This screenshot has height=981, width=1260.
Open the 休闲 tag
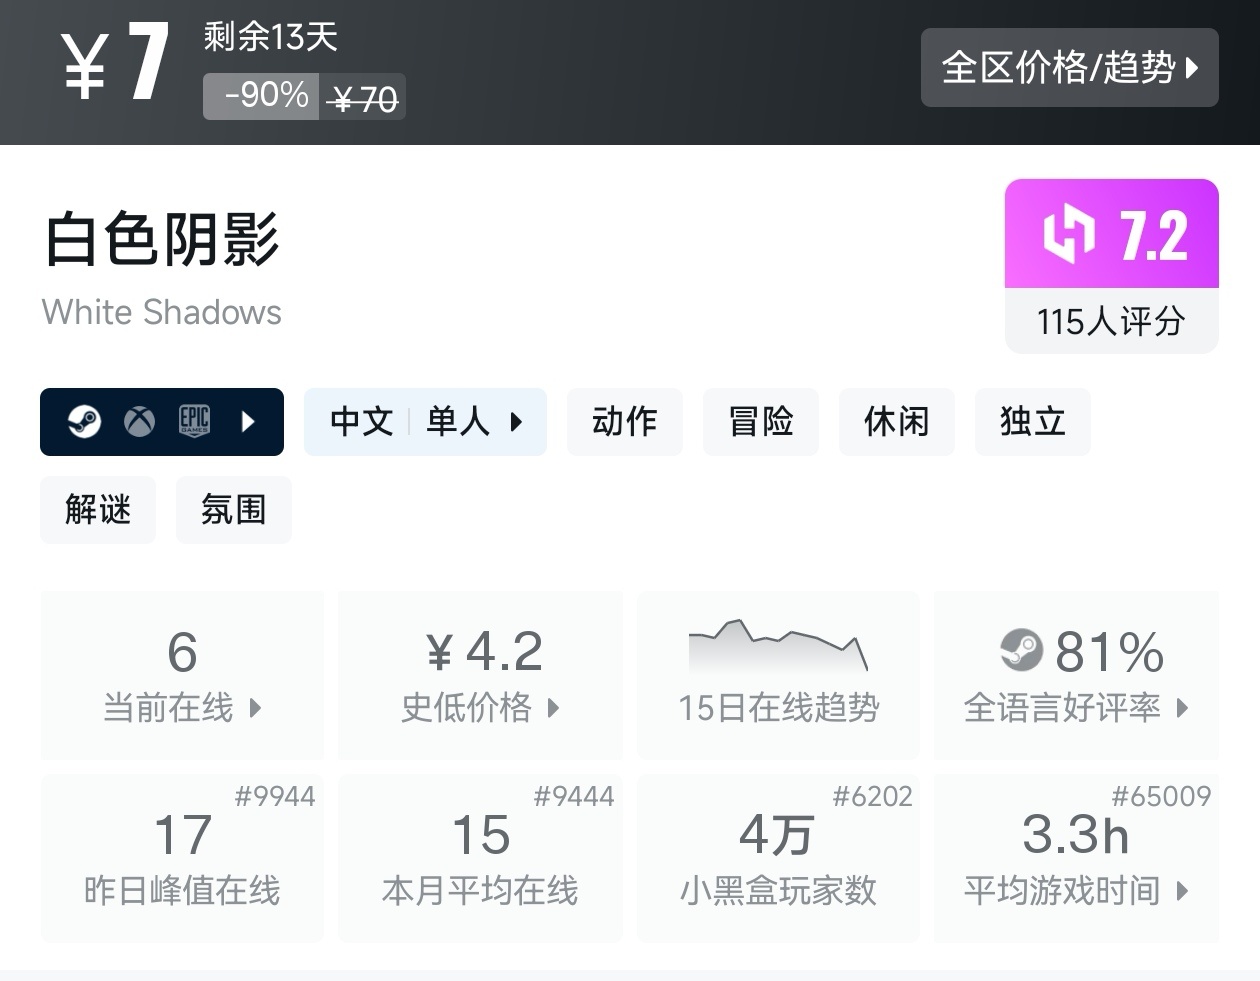pyautogui.click(x=896, y=422)
